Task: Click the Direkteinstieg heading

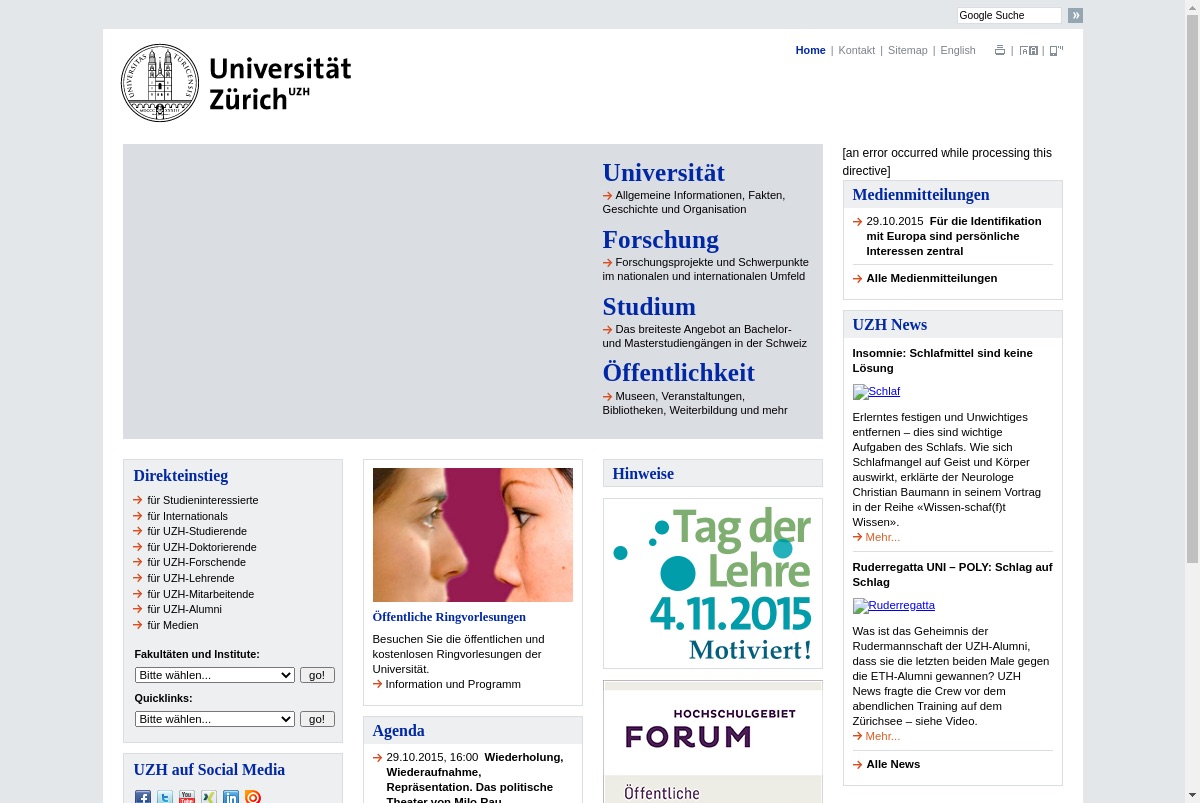Action: click(x=181, y=476)
